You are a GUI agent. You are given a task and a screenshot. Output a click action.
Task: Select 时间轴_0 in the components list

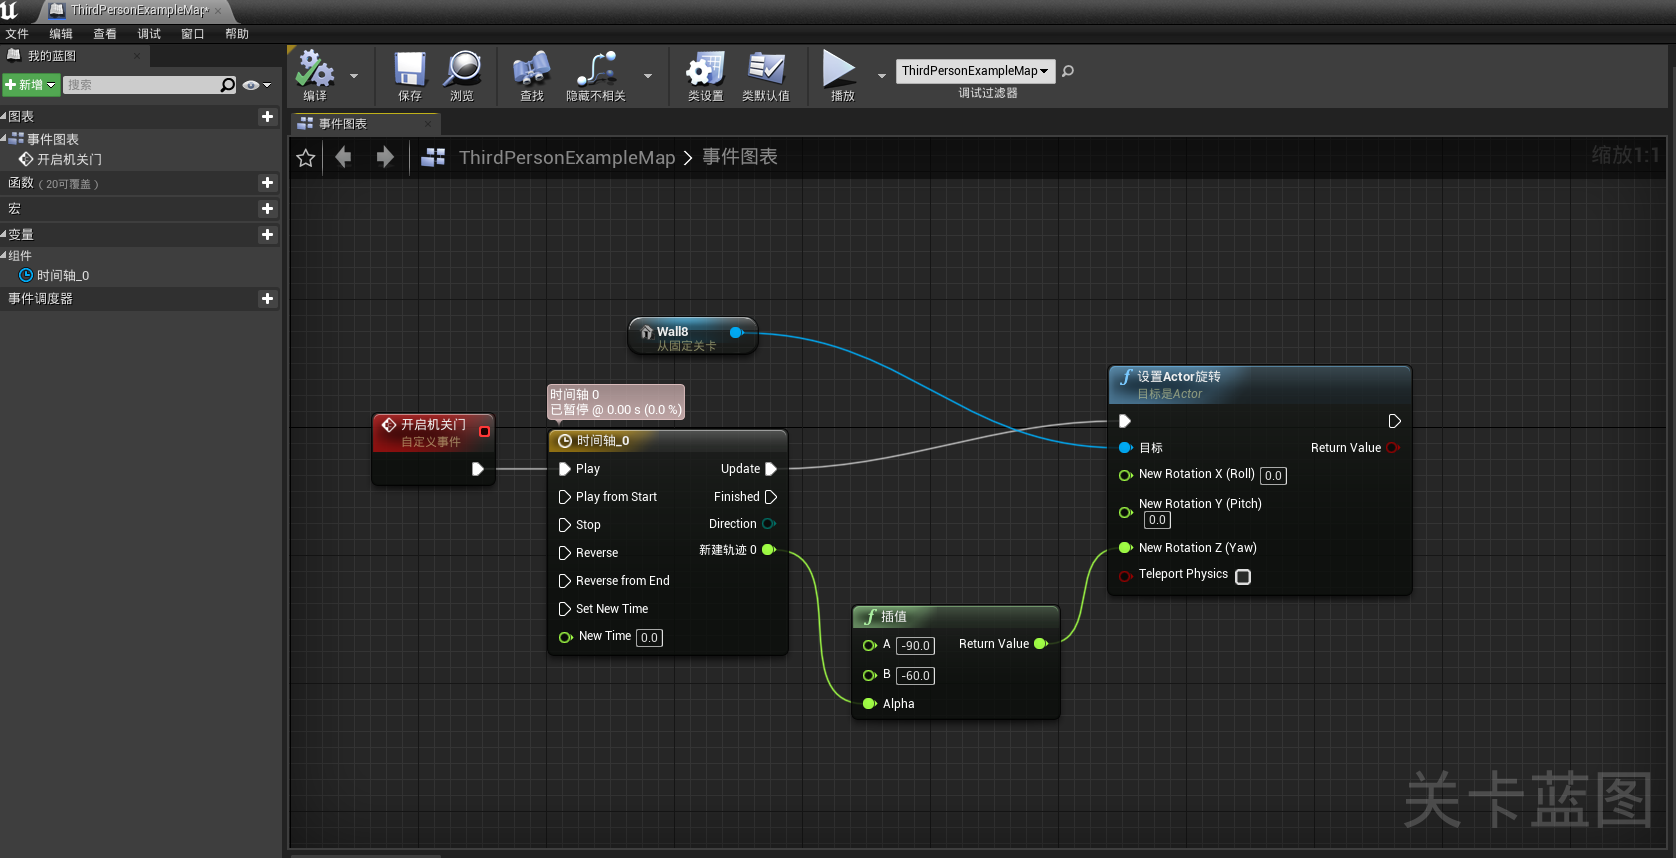[x=62, y=276]
